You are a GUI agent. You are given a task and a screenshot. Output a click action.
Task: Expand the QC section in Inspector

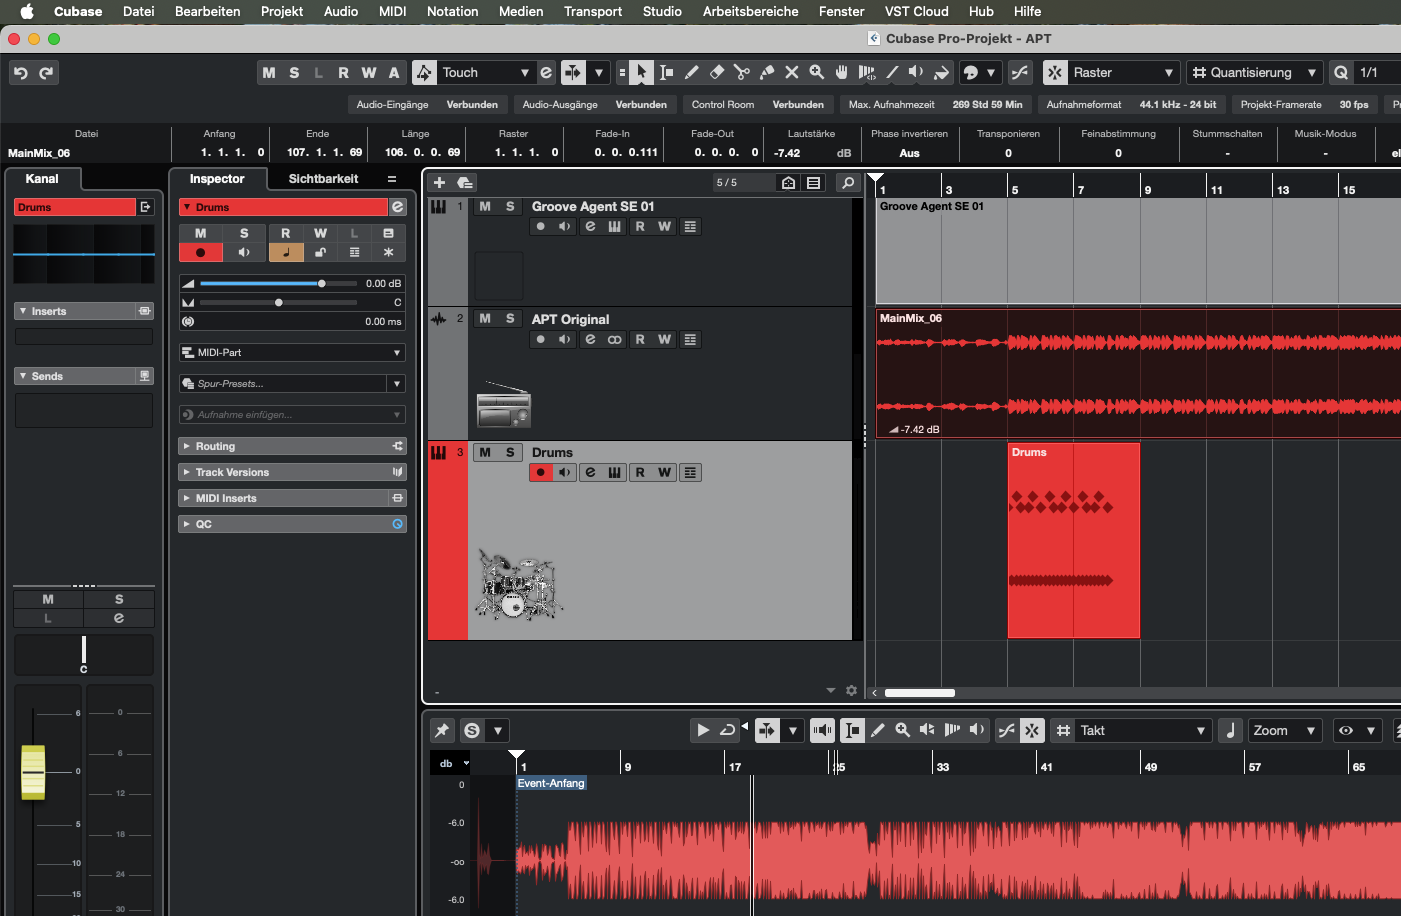pos(292,524)
